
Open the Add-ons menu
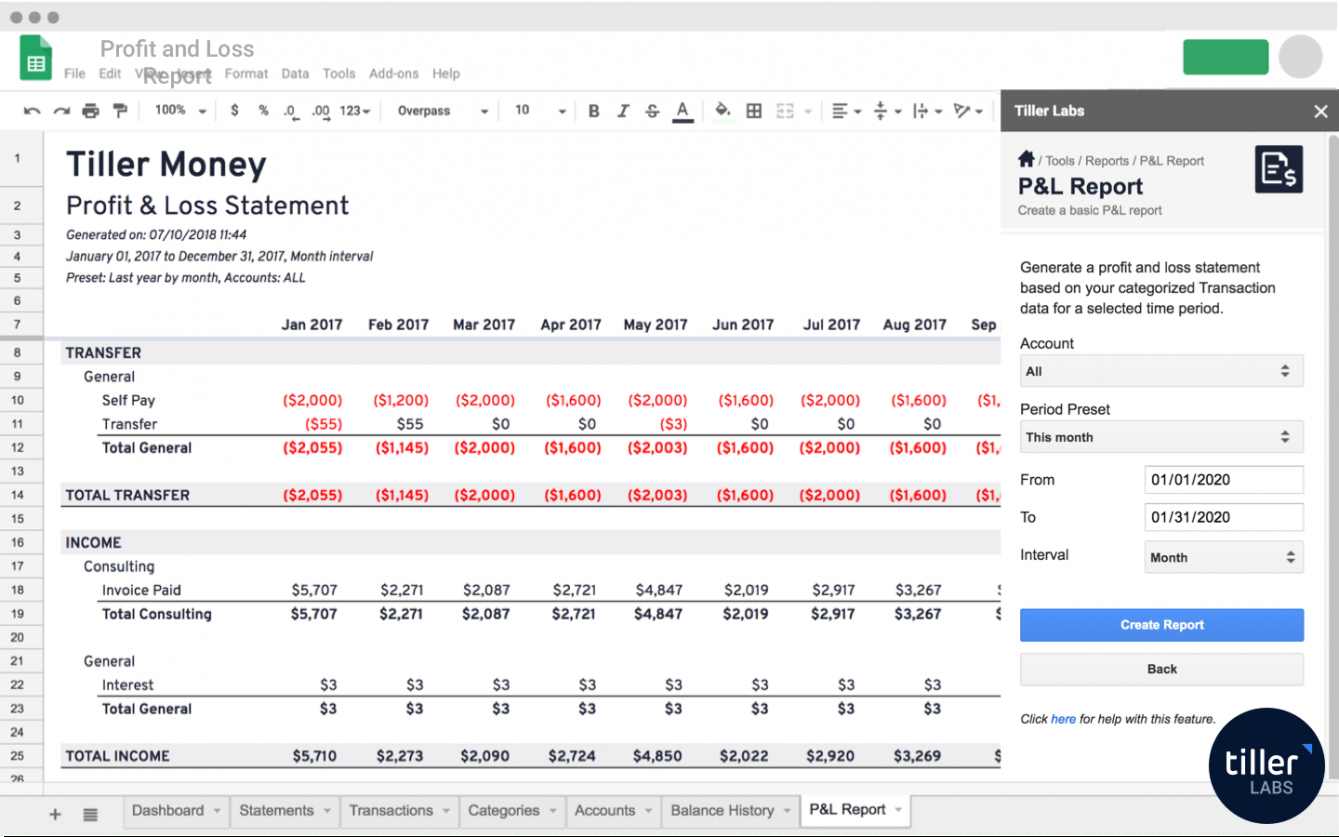pos(394,74)
